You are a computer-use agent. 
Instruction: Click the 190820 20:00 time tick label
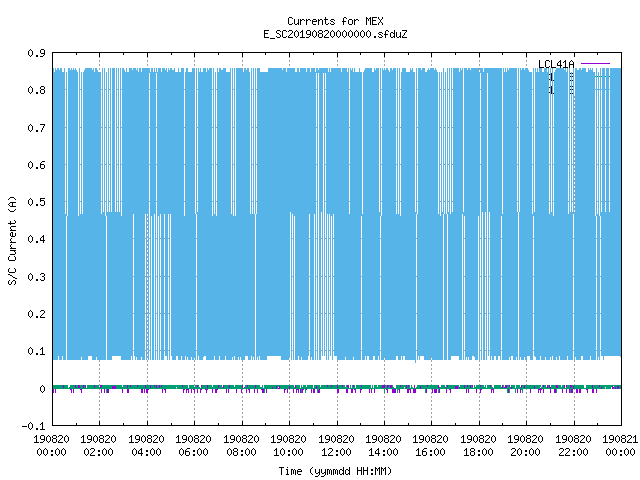[525, 446]
